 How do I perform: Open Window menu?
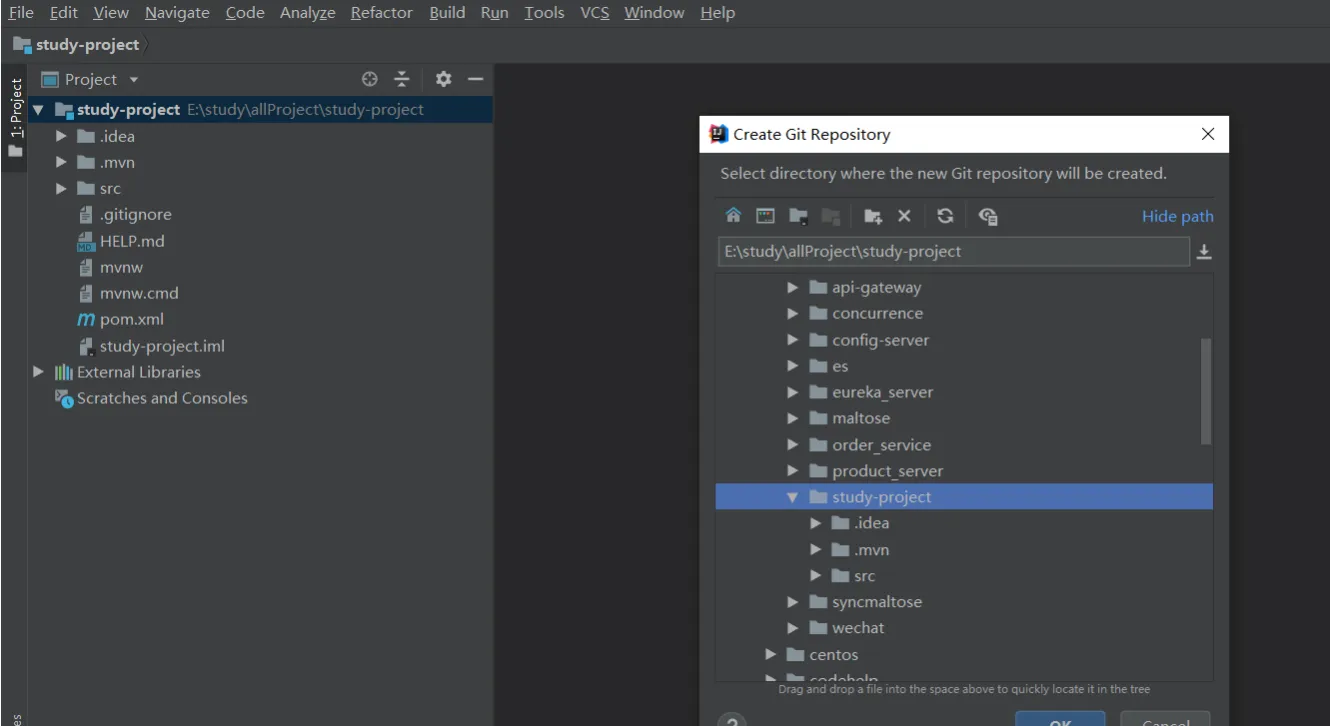[x=654, y=13]
